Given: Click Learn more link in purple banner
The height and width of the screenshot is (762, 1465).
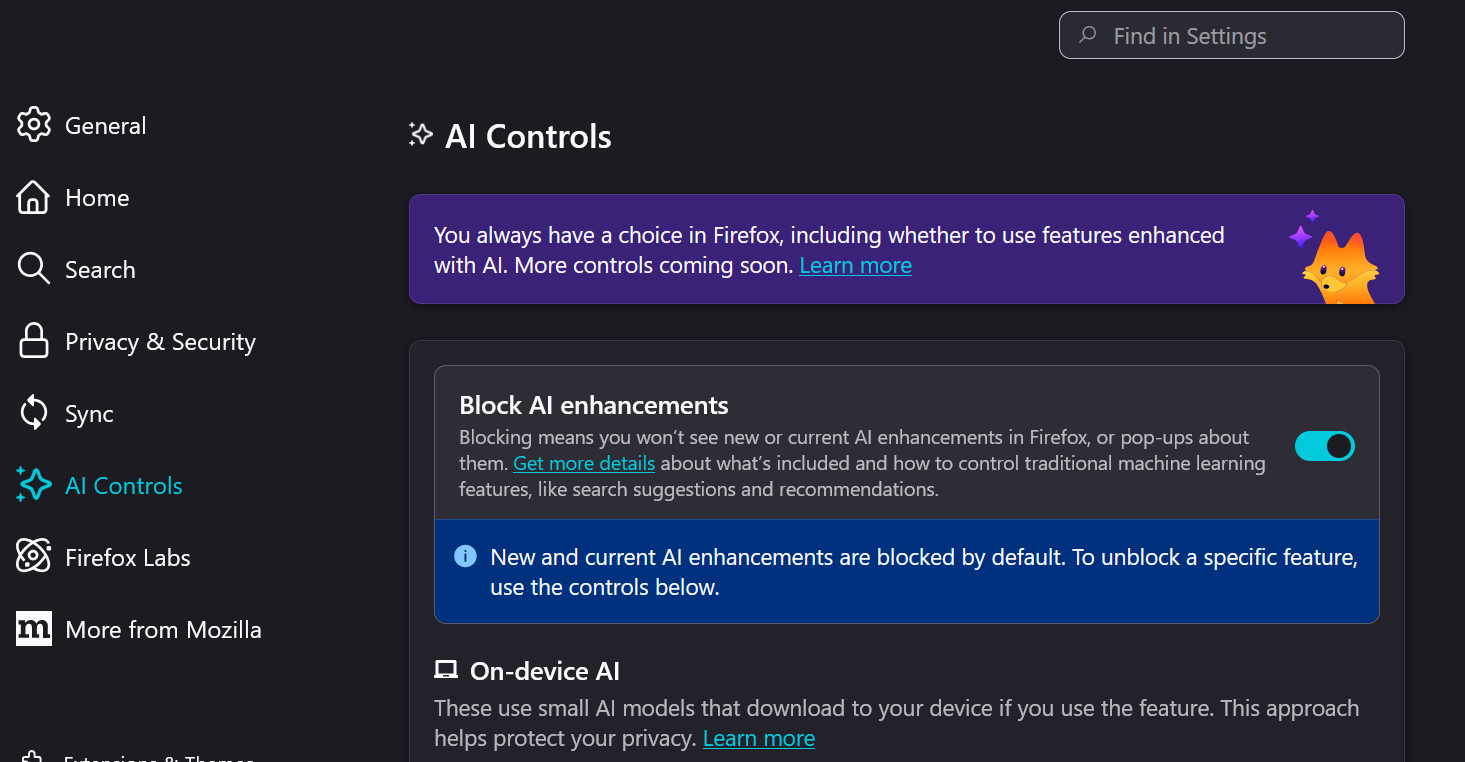Looking at the screenshot, I should (x=855, y=266).
